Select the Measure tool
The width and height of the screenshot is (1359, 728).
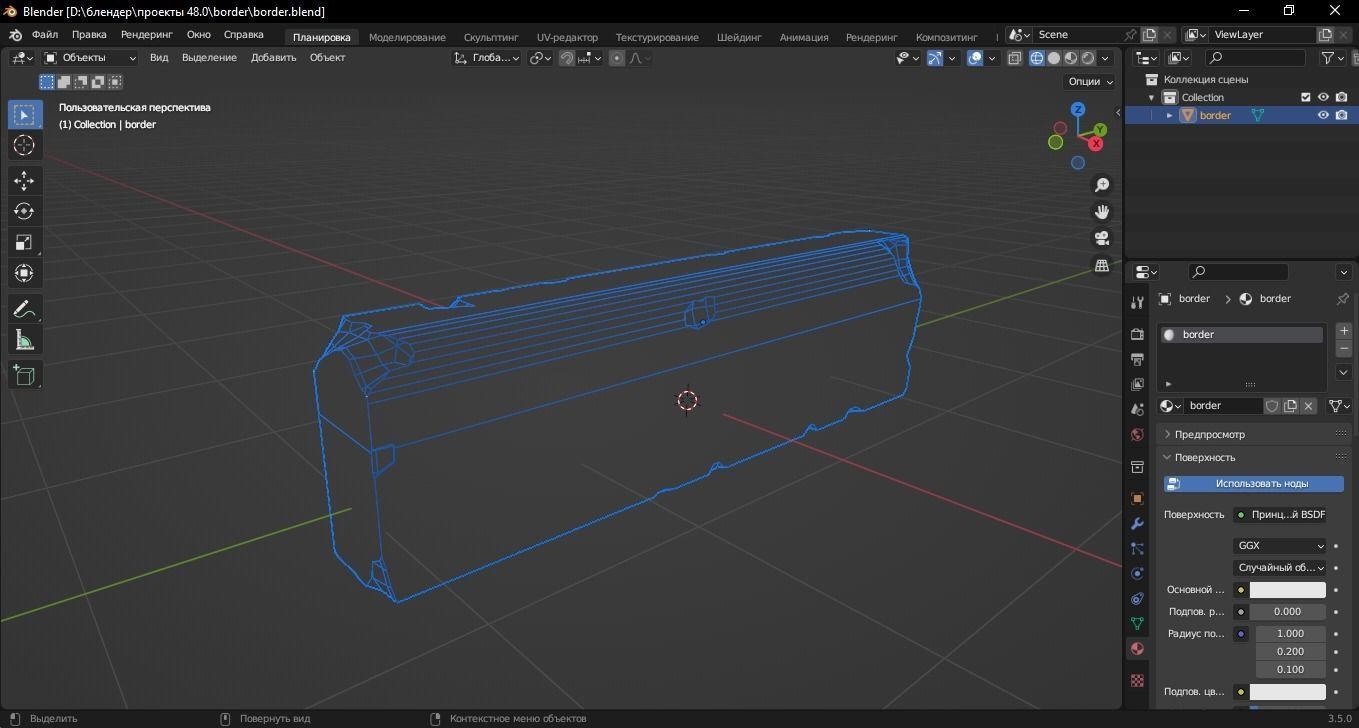point(24,340)
